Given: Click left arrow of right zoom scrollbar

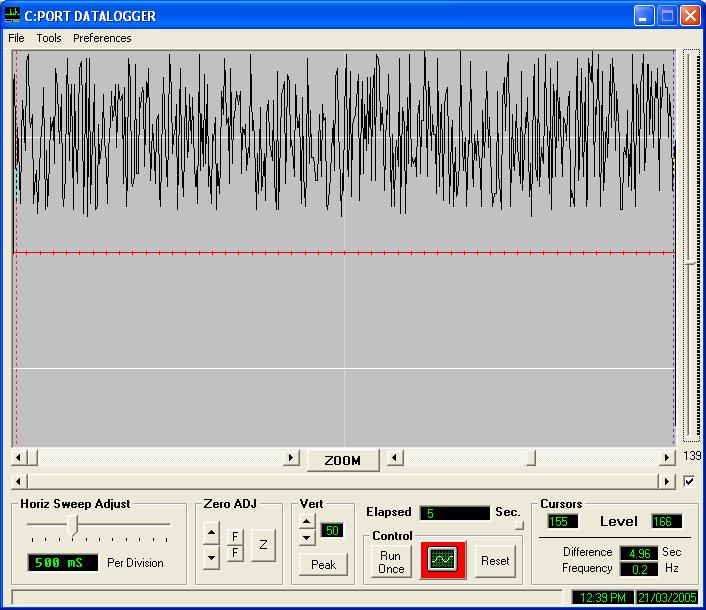Looking at the screenshot, I should click(x=395, y=458).
